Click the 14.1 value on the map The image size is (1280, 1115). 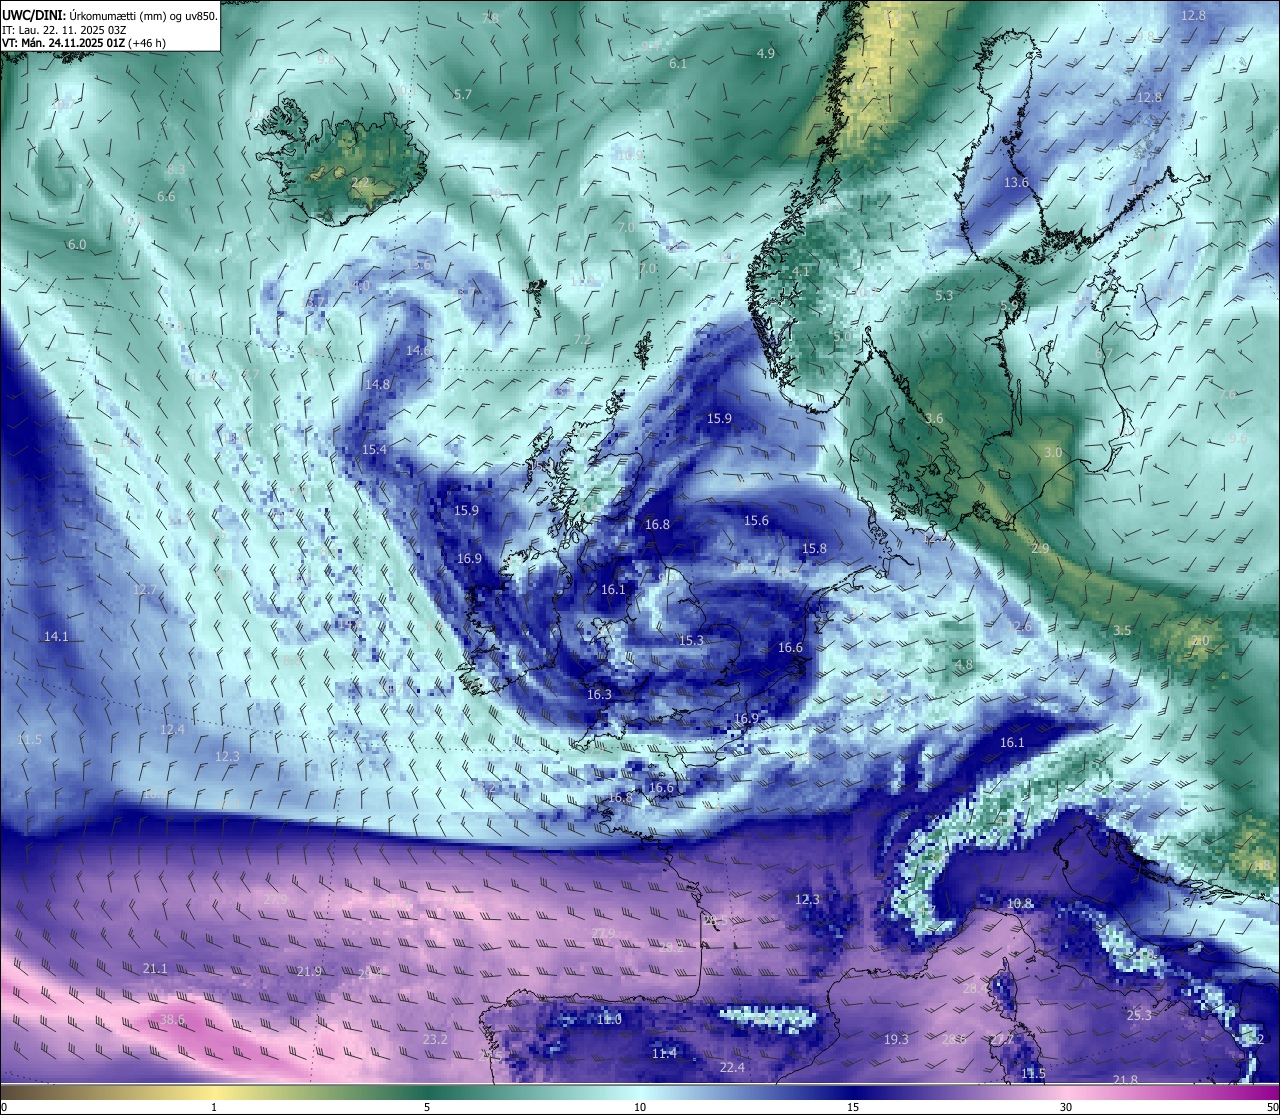tap(56, 637)
